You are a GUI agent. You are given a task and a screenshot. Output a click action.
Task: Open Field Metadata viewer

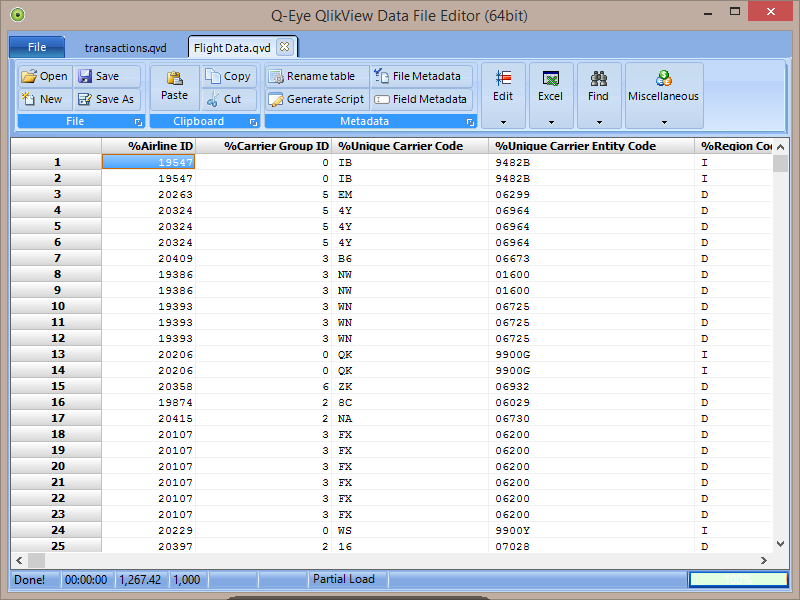[x=421, y=99]
